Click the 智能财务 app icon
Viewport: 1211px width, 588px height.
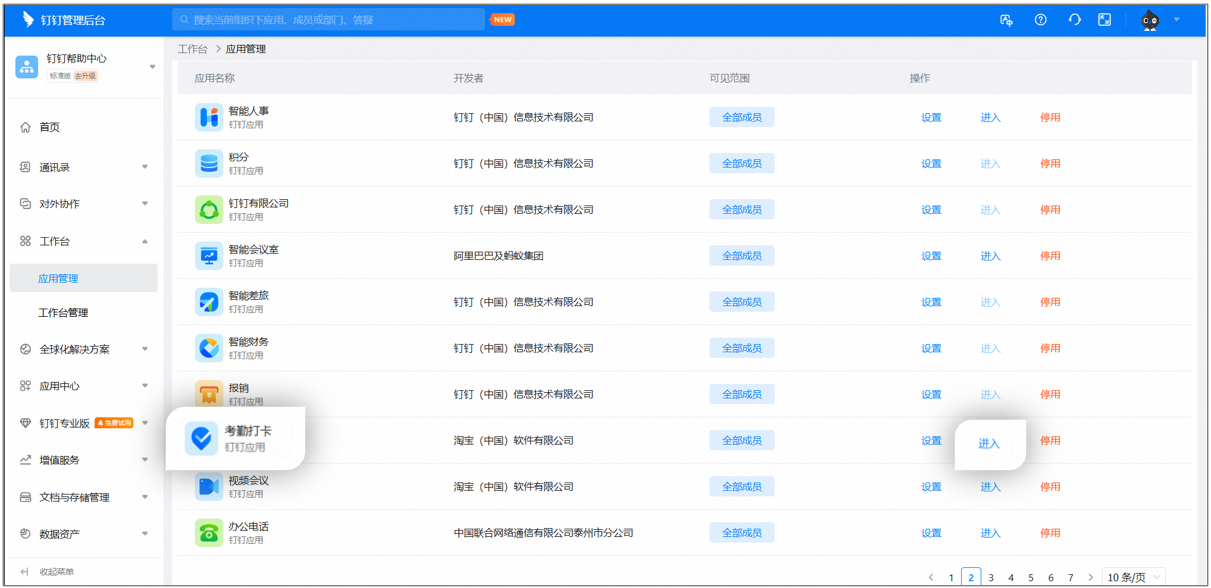[208, 348]
